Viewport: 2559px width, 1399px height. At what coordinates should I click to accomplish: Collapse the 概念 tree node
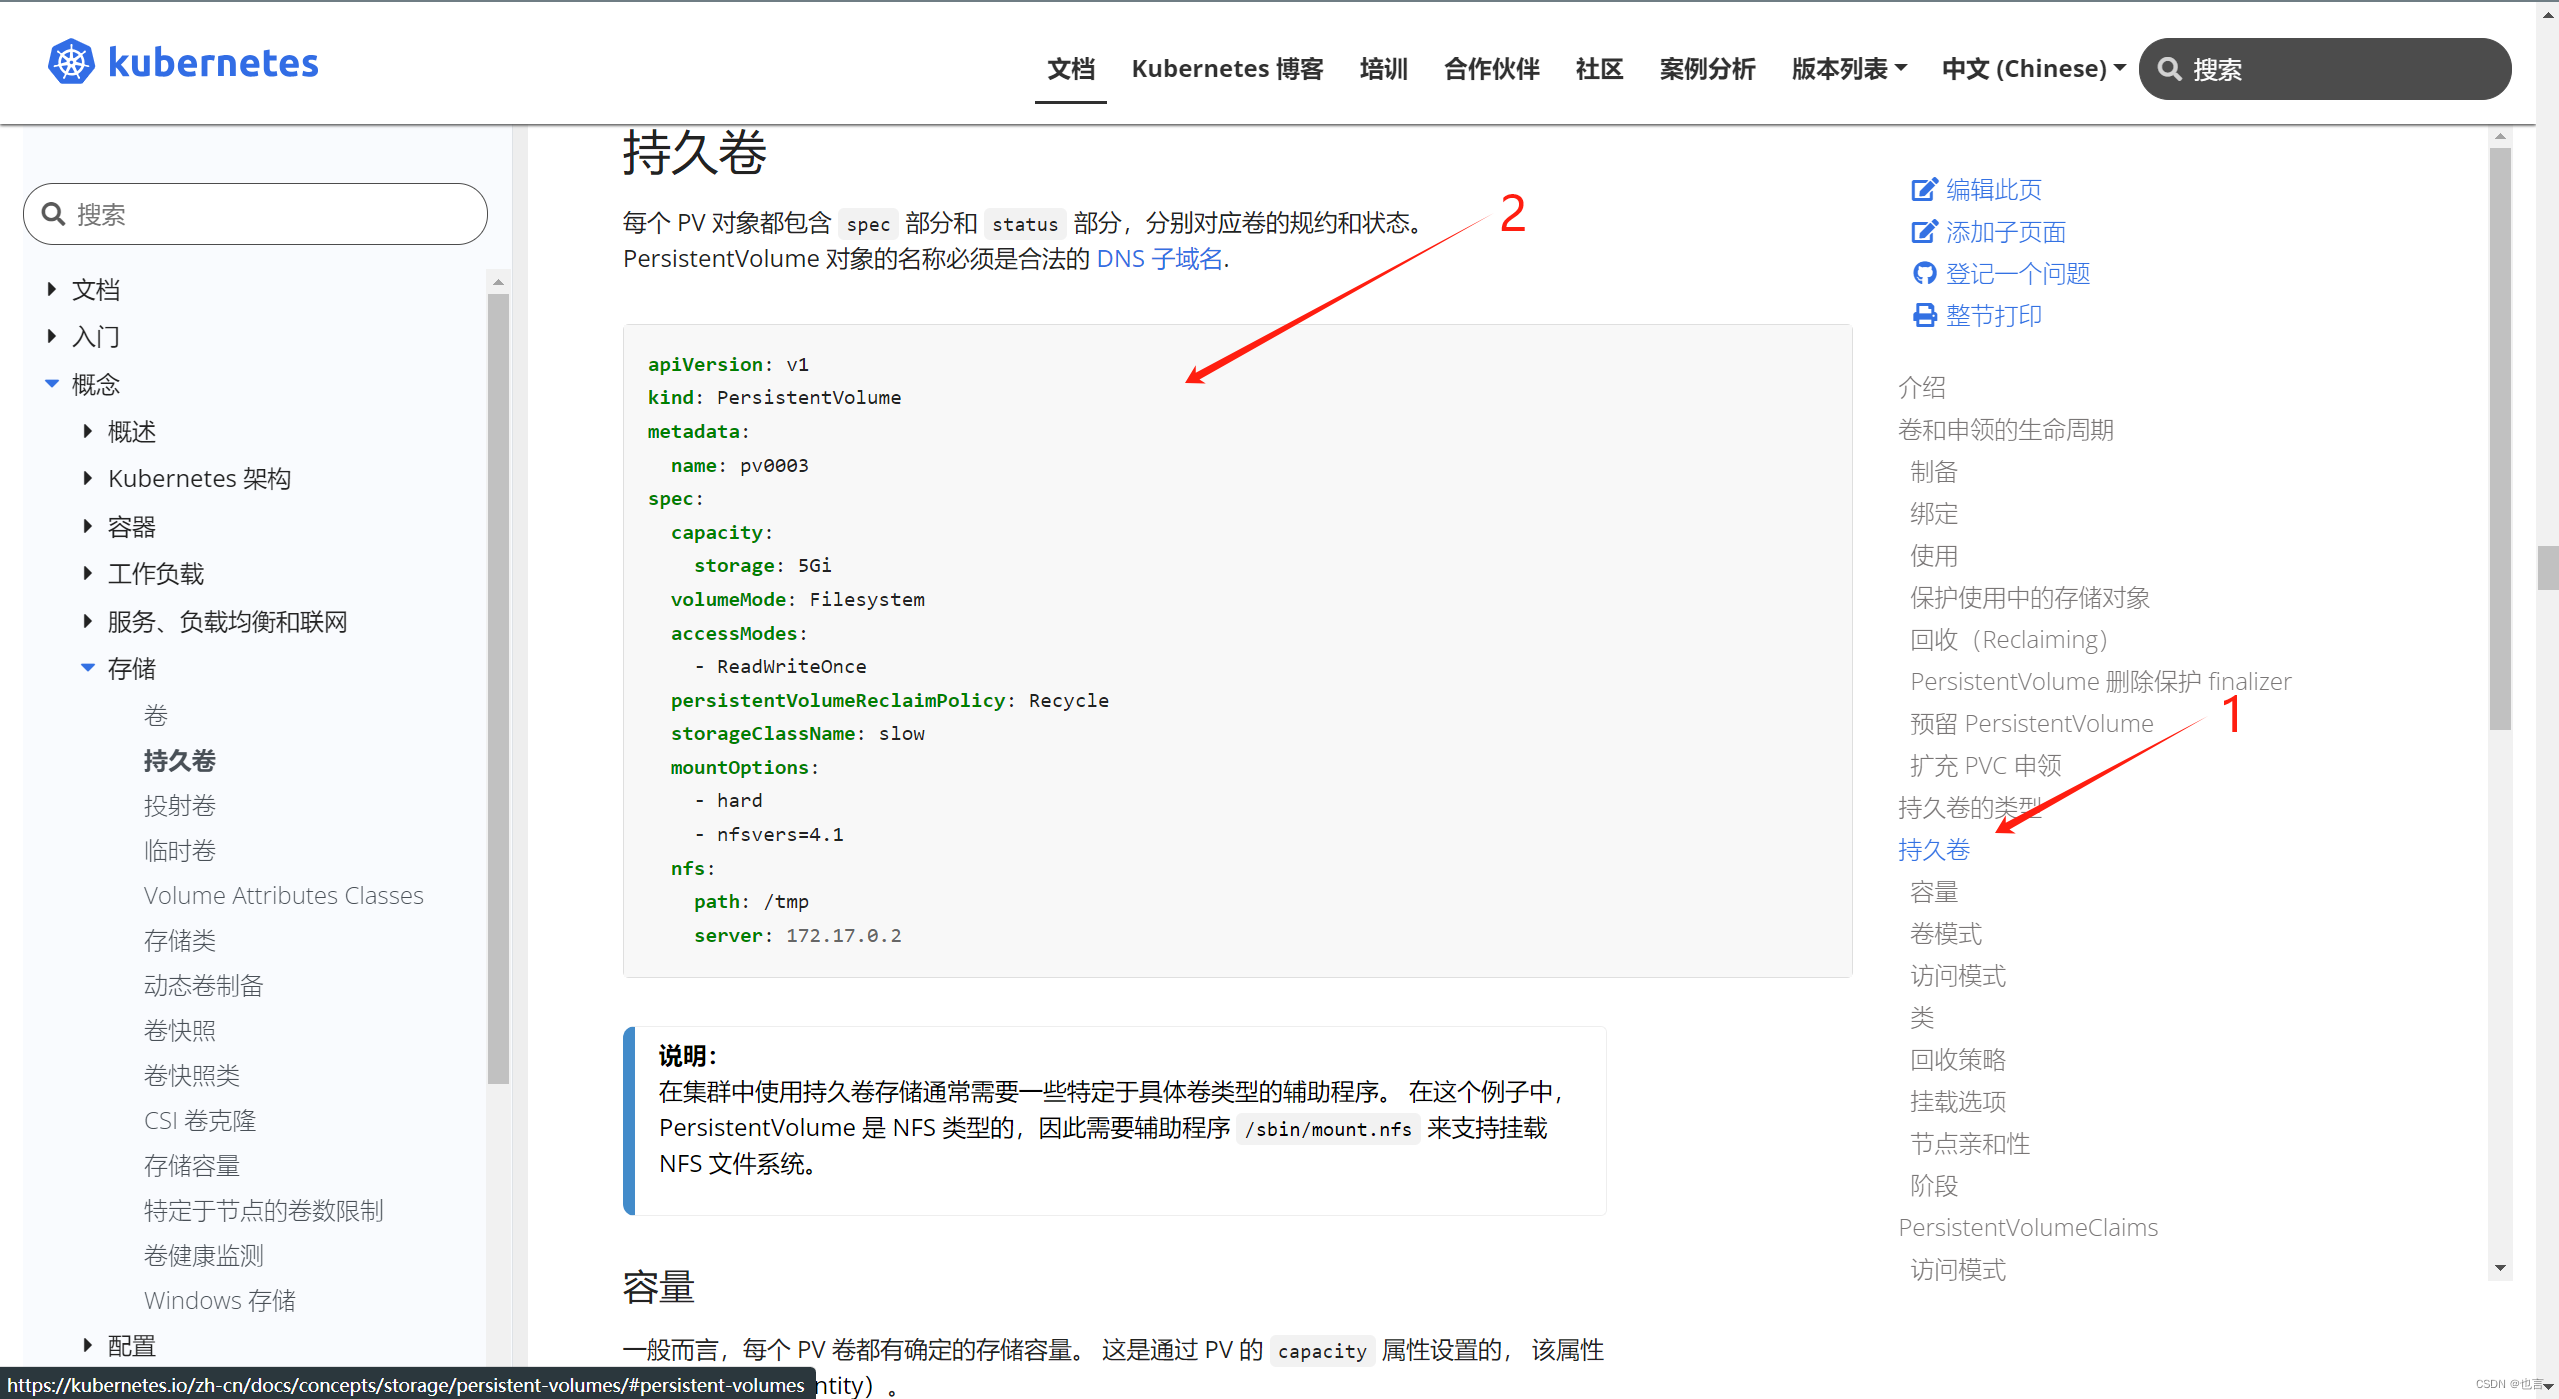click(x=52, y=384)
